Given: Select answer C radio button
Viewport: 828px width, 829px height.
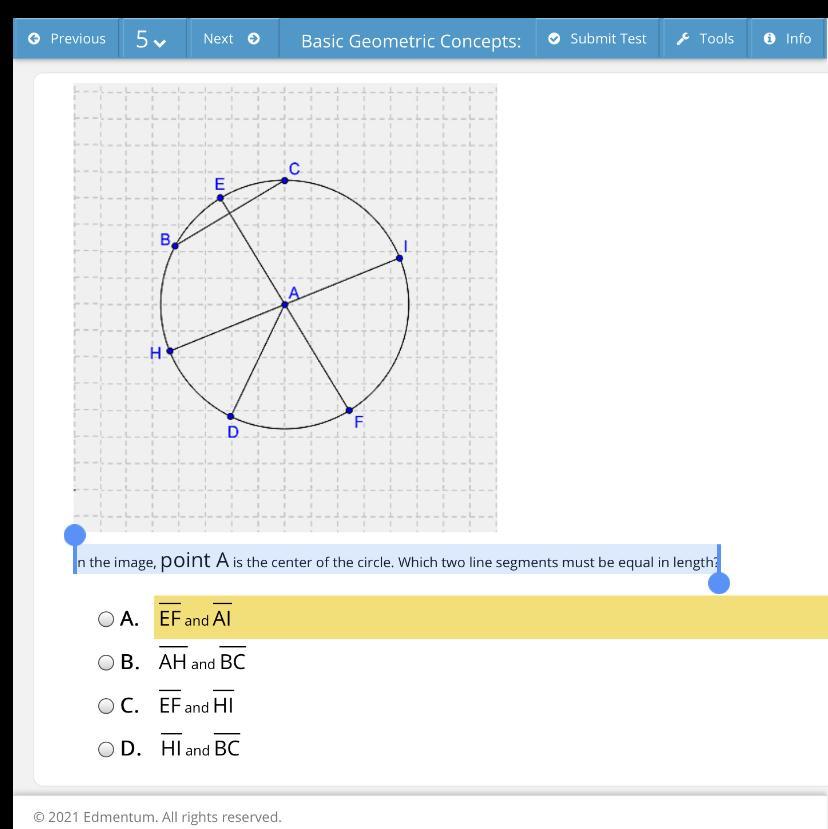Looking at the screenshot, I should coord(106,706).
